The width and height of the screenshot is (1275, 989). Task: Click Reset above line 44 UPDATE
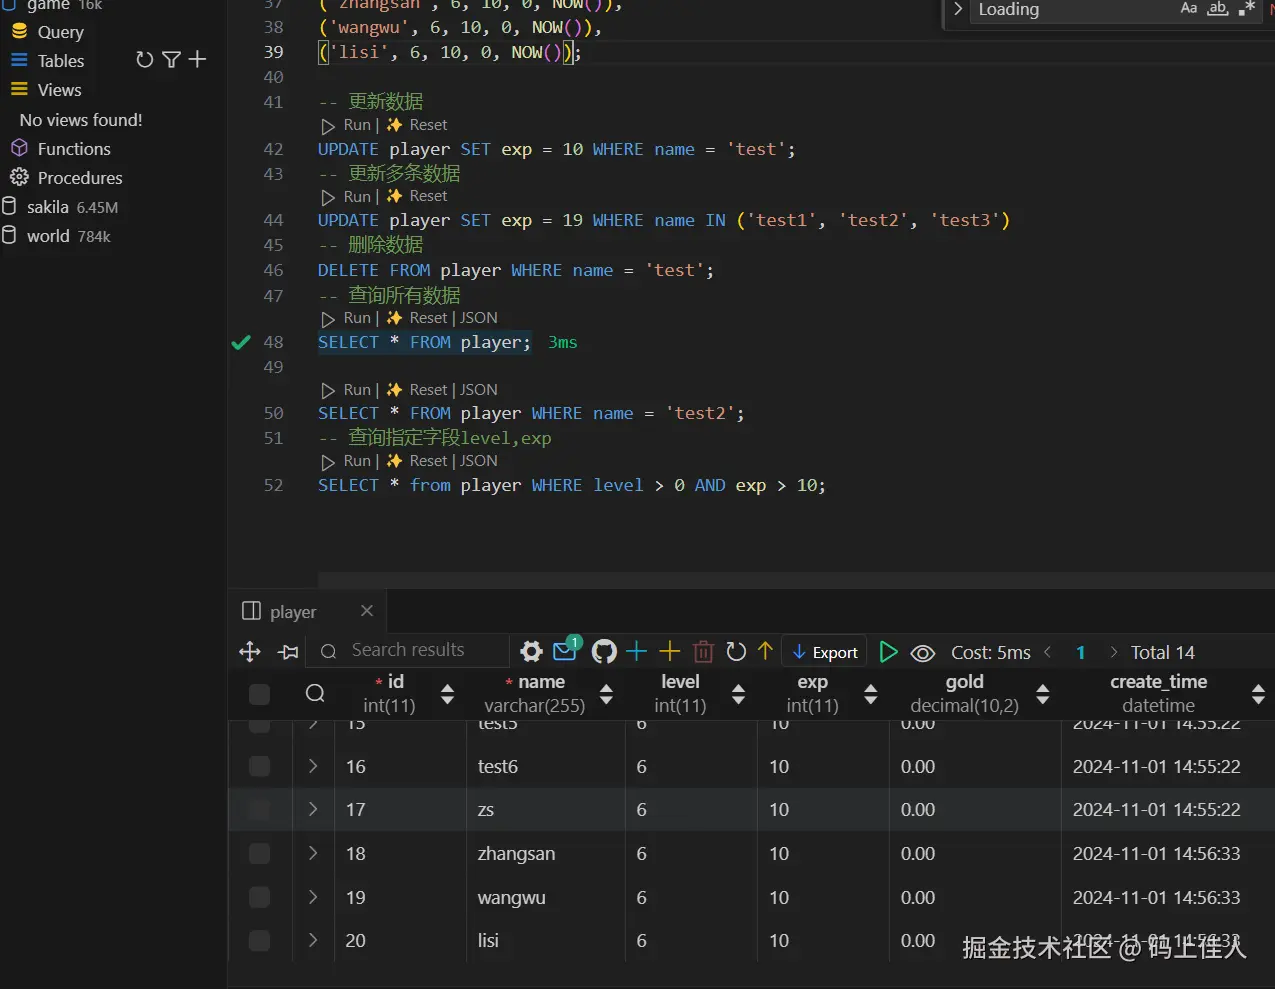(428, 196)
